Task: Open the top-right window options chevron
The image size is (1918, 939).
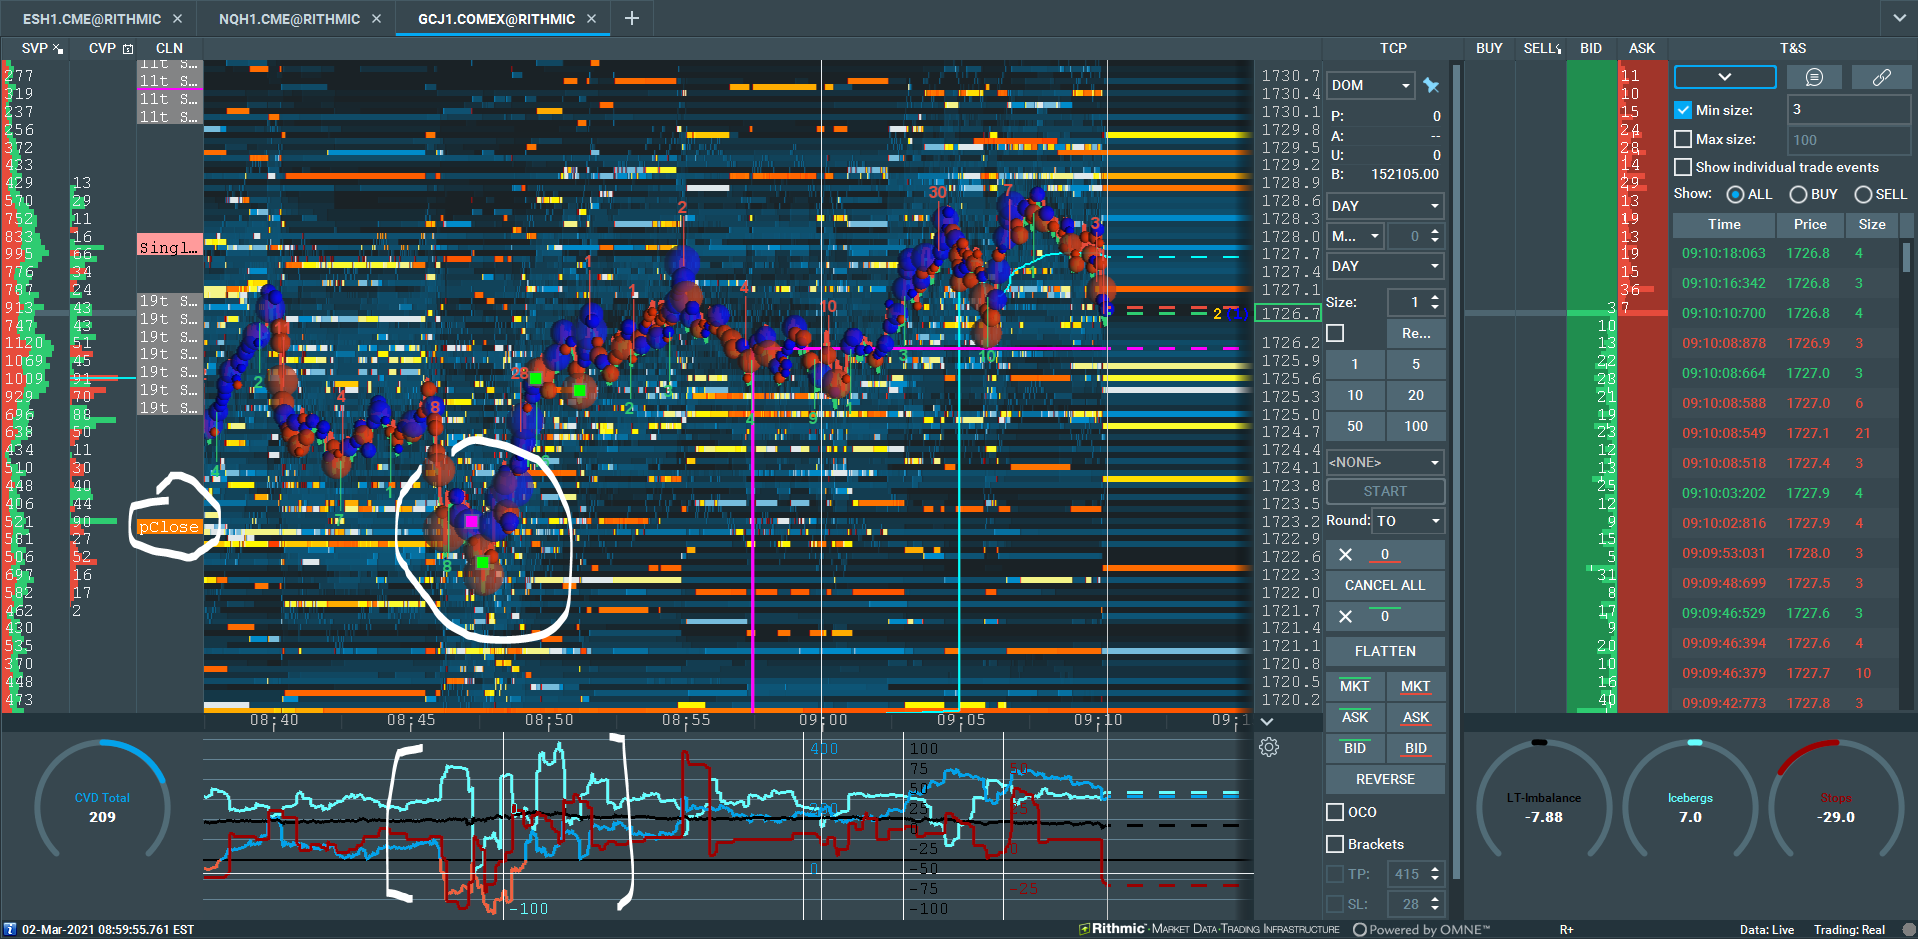Action: click(x=1899, y=18)
